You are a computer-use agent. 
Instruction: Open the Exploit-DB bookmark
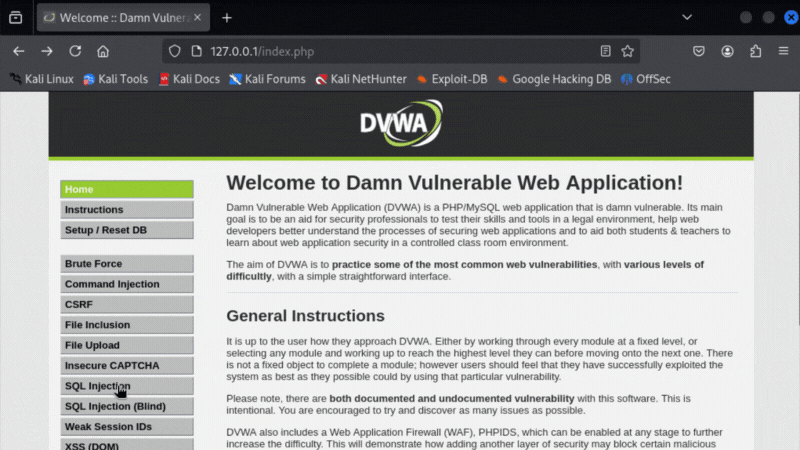(x=452, y=79)
